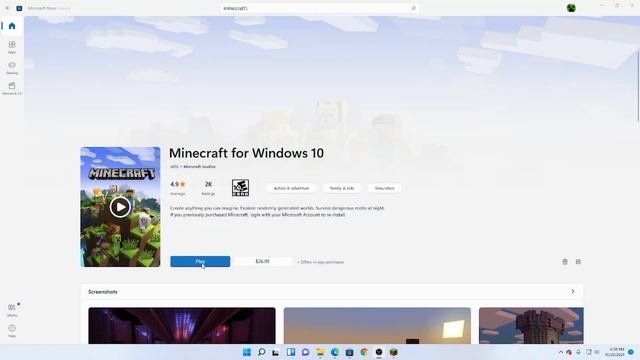Click the 4.9 star average rating
640x360 pixels.
point(178,188)
